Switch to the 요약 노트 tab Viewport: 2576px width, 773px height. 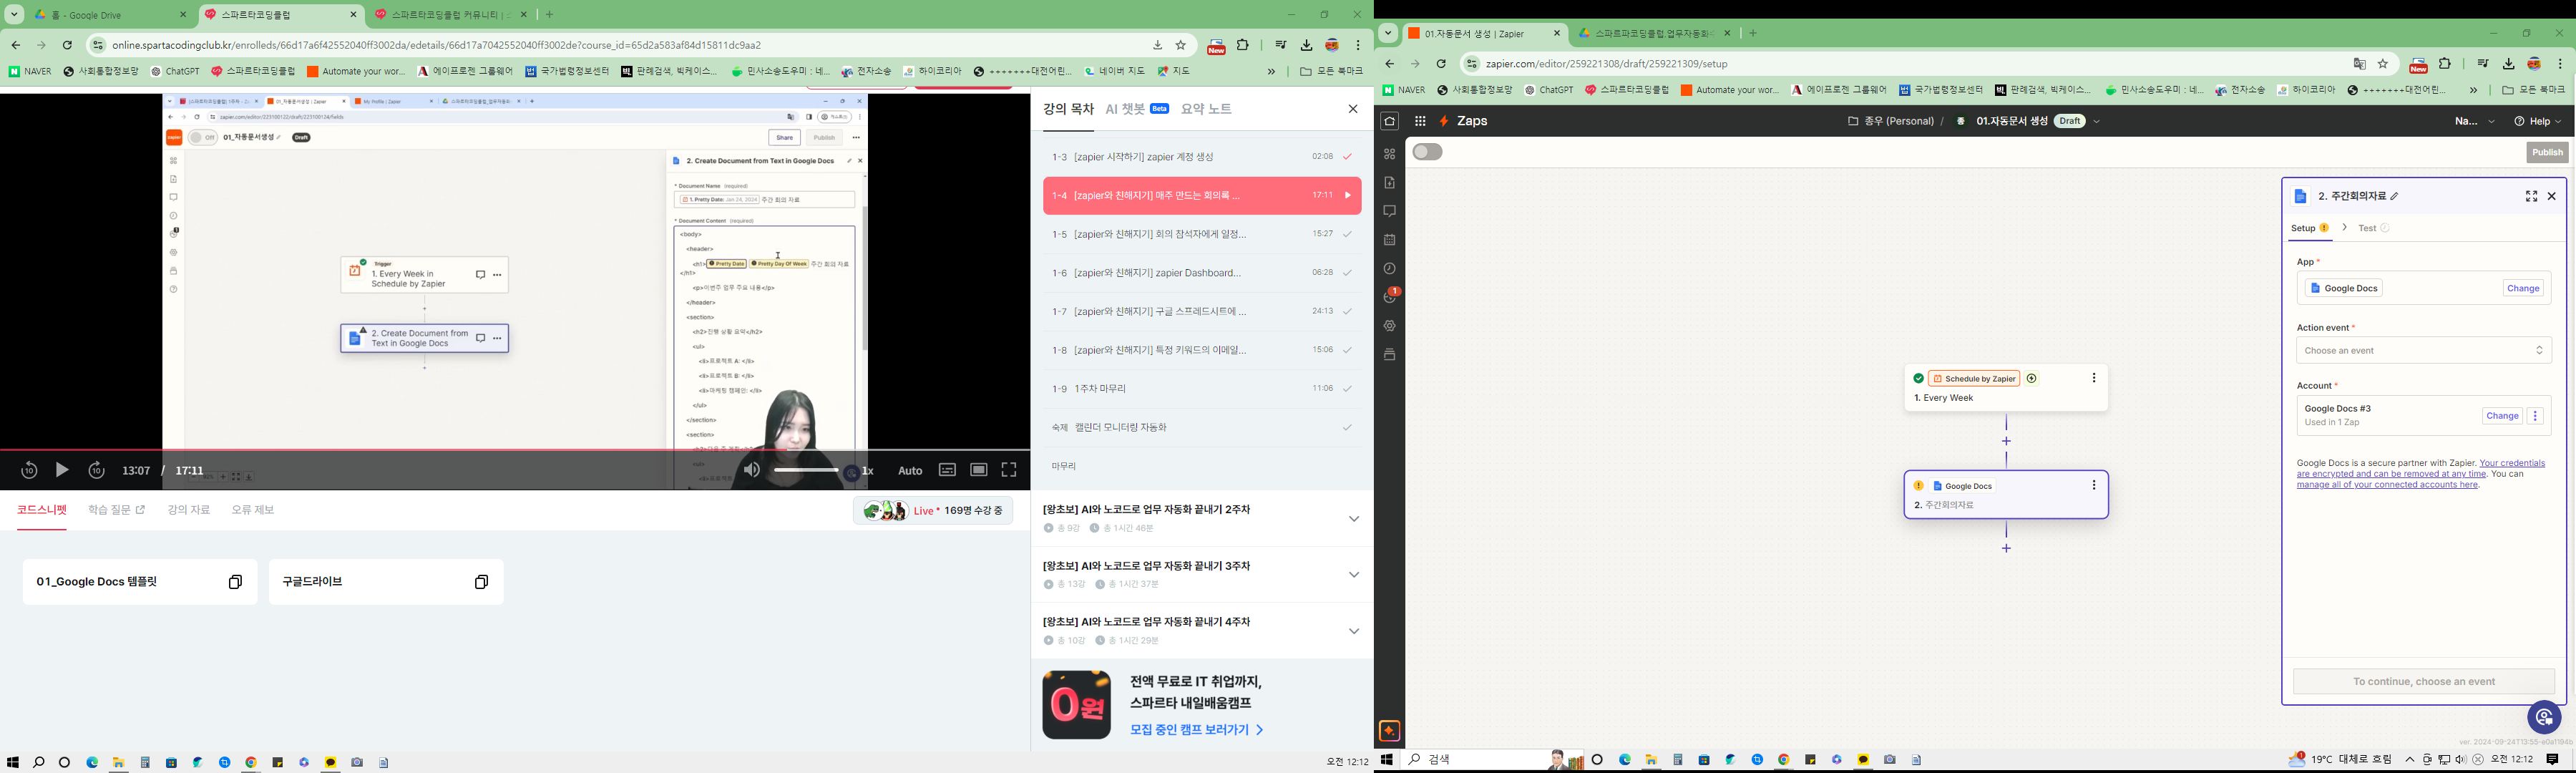[1206, 109]
